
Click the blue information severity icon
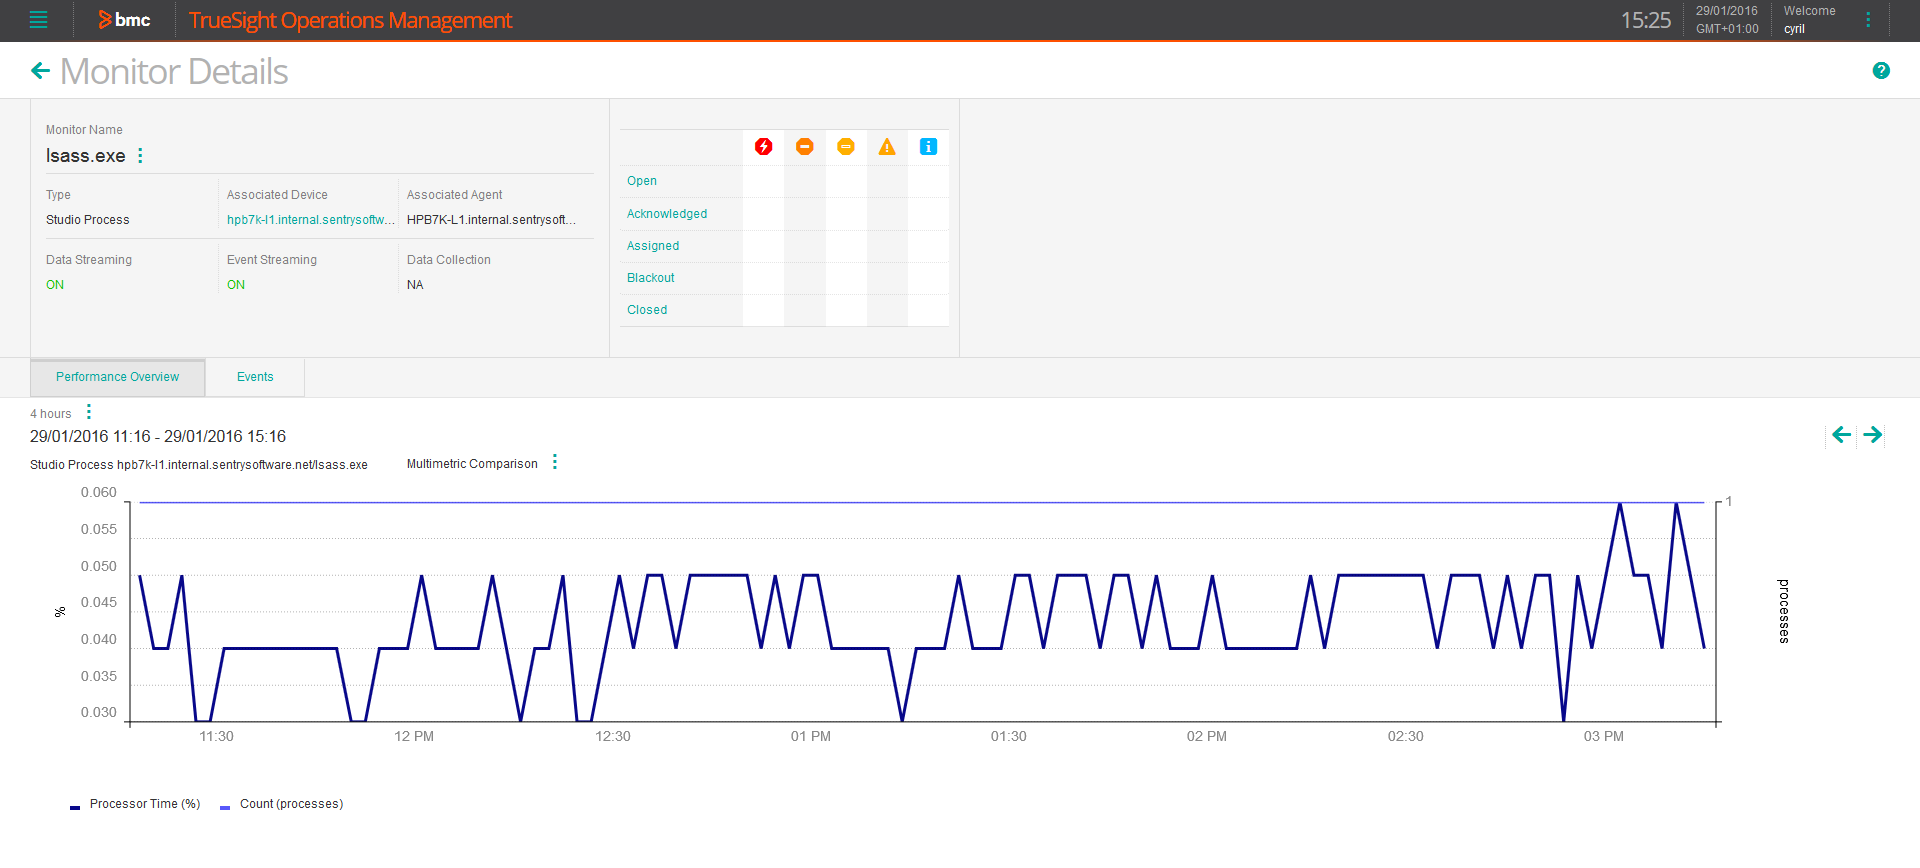tap(928, 147)
